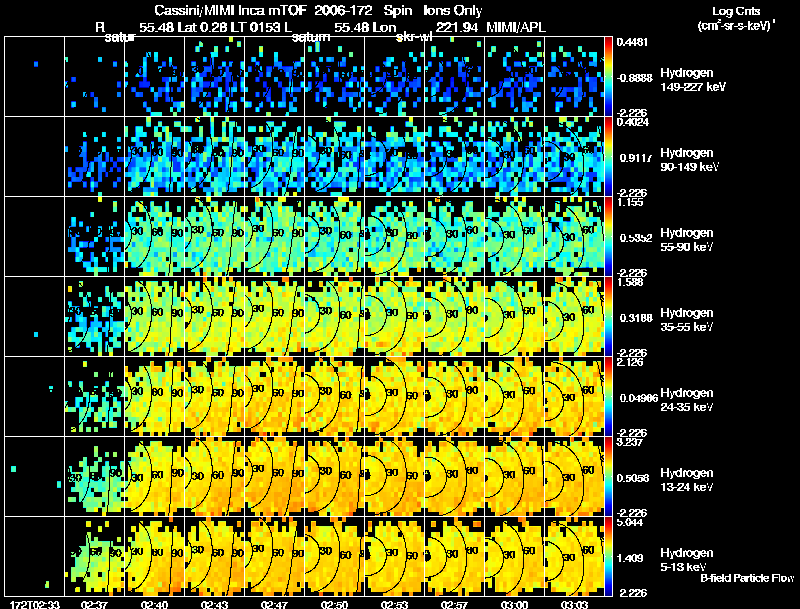Select the 02:57 time label

point(455,604)
